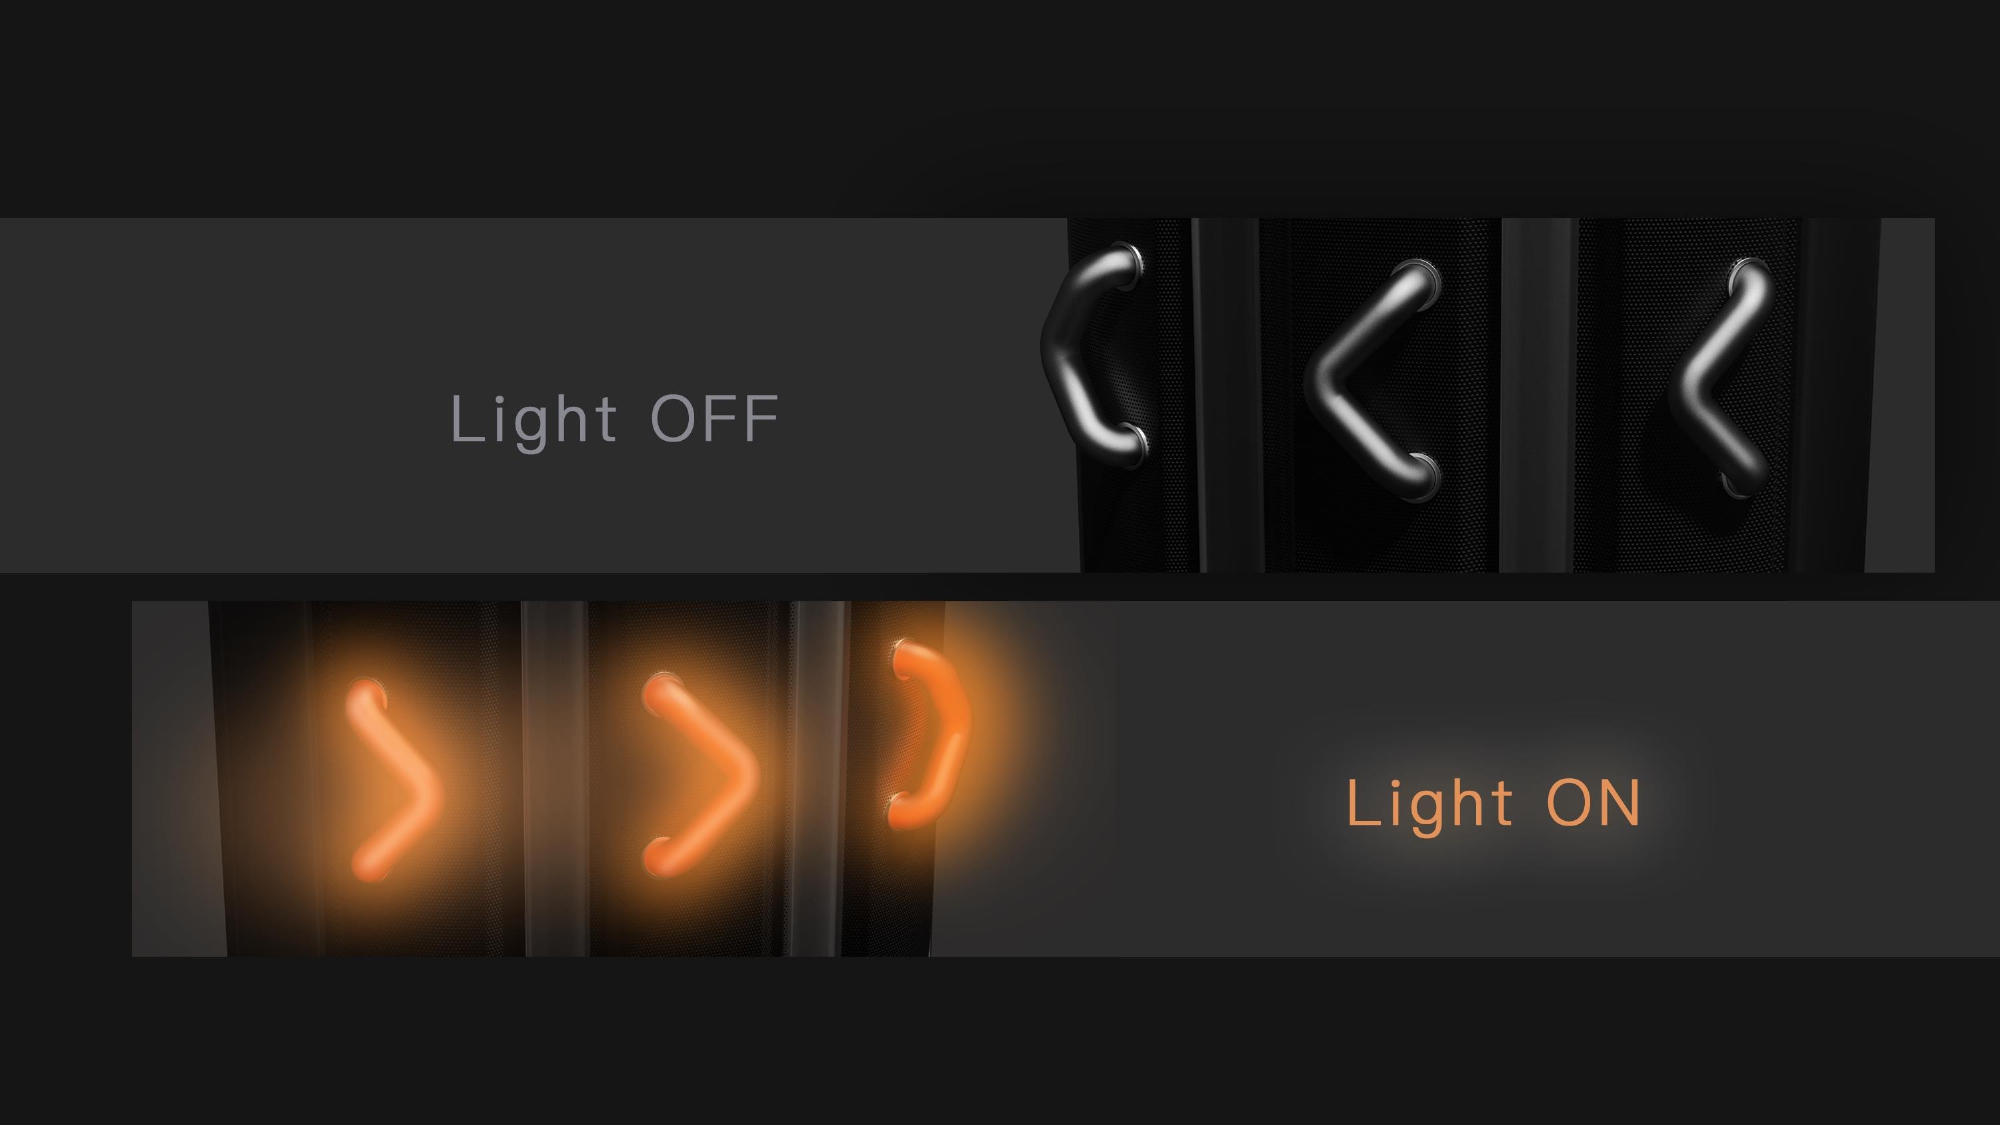The image size is (2000, 1125).
Task: Click the top mount of the rightmost unlit handle
Action: (x=1750, y=272)
